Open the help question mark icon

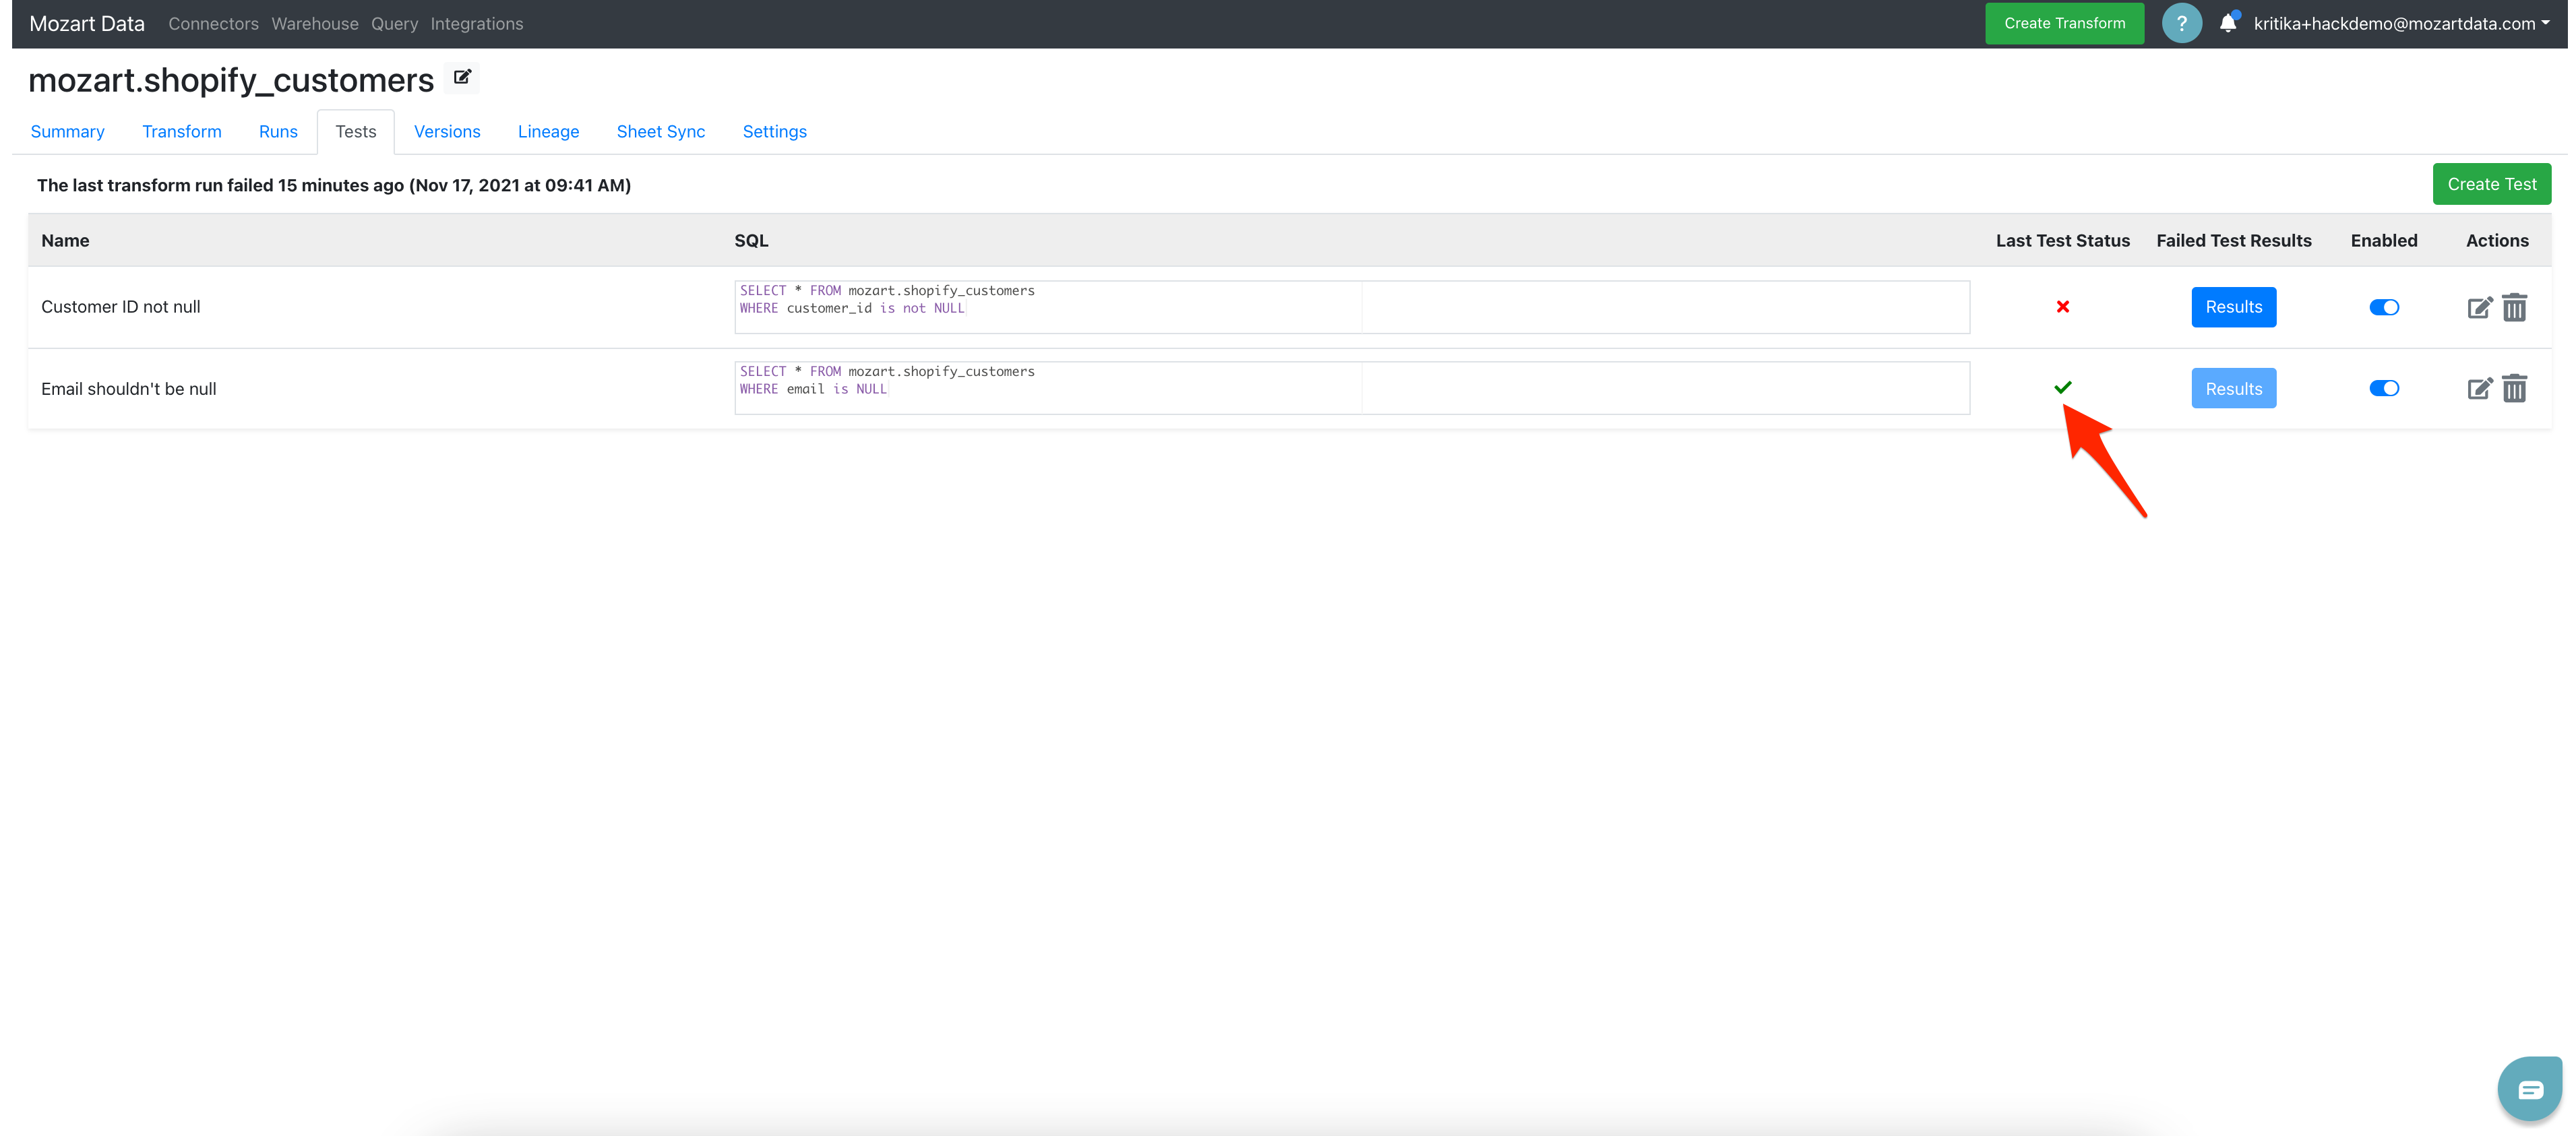[x=2181, y=23]
